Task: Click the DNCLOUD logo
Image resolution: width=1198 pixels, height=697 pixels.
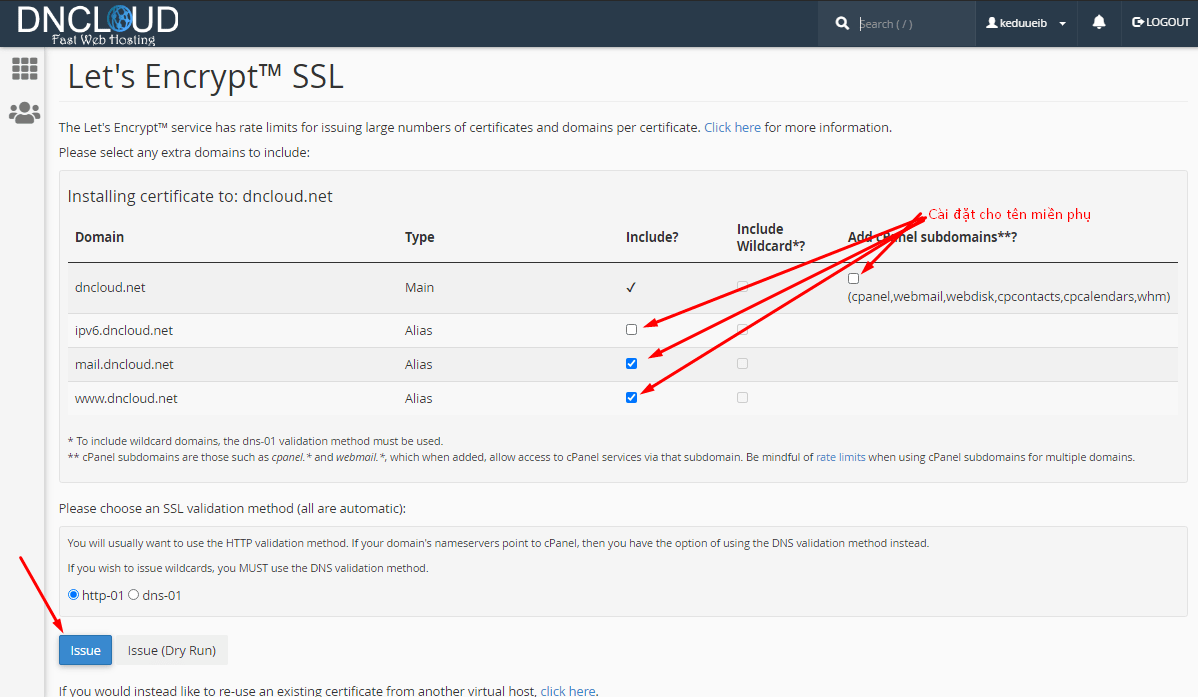Action: point(98,24)
